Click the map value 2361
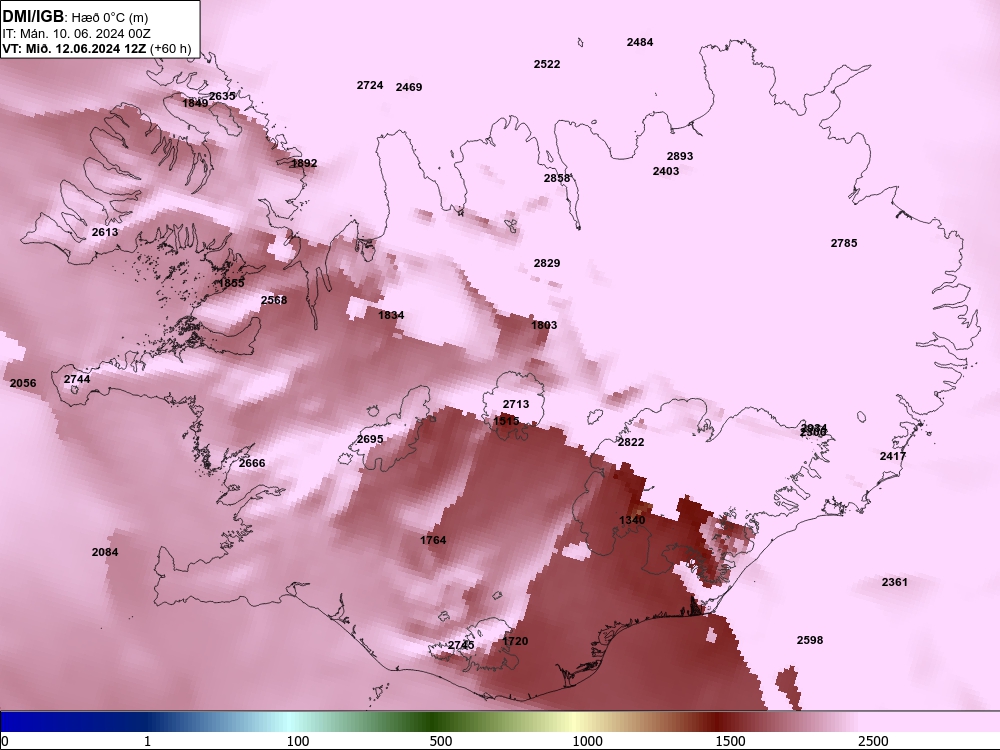The image size is (1000, 750). tap(894, 582)
